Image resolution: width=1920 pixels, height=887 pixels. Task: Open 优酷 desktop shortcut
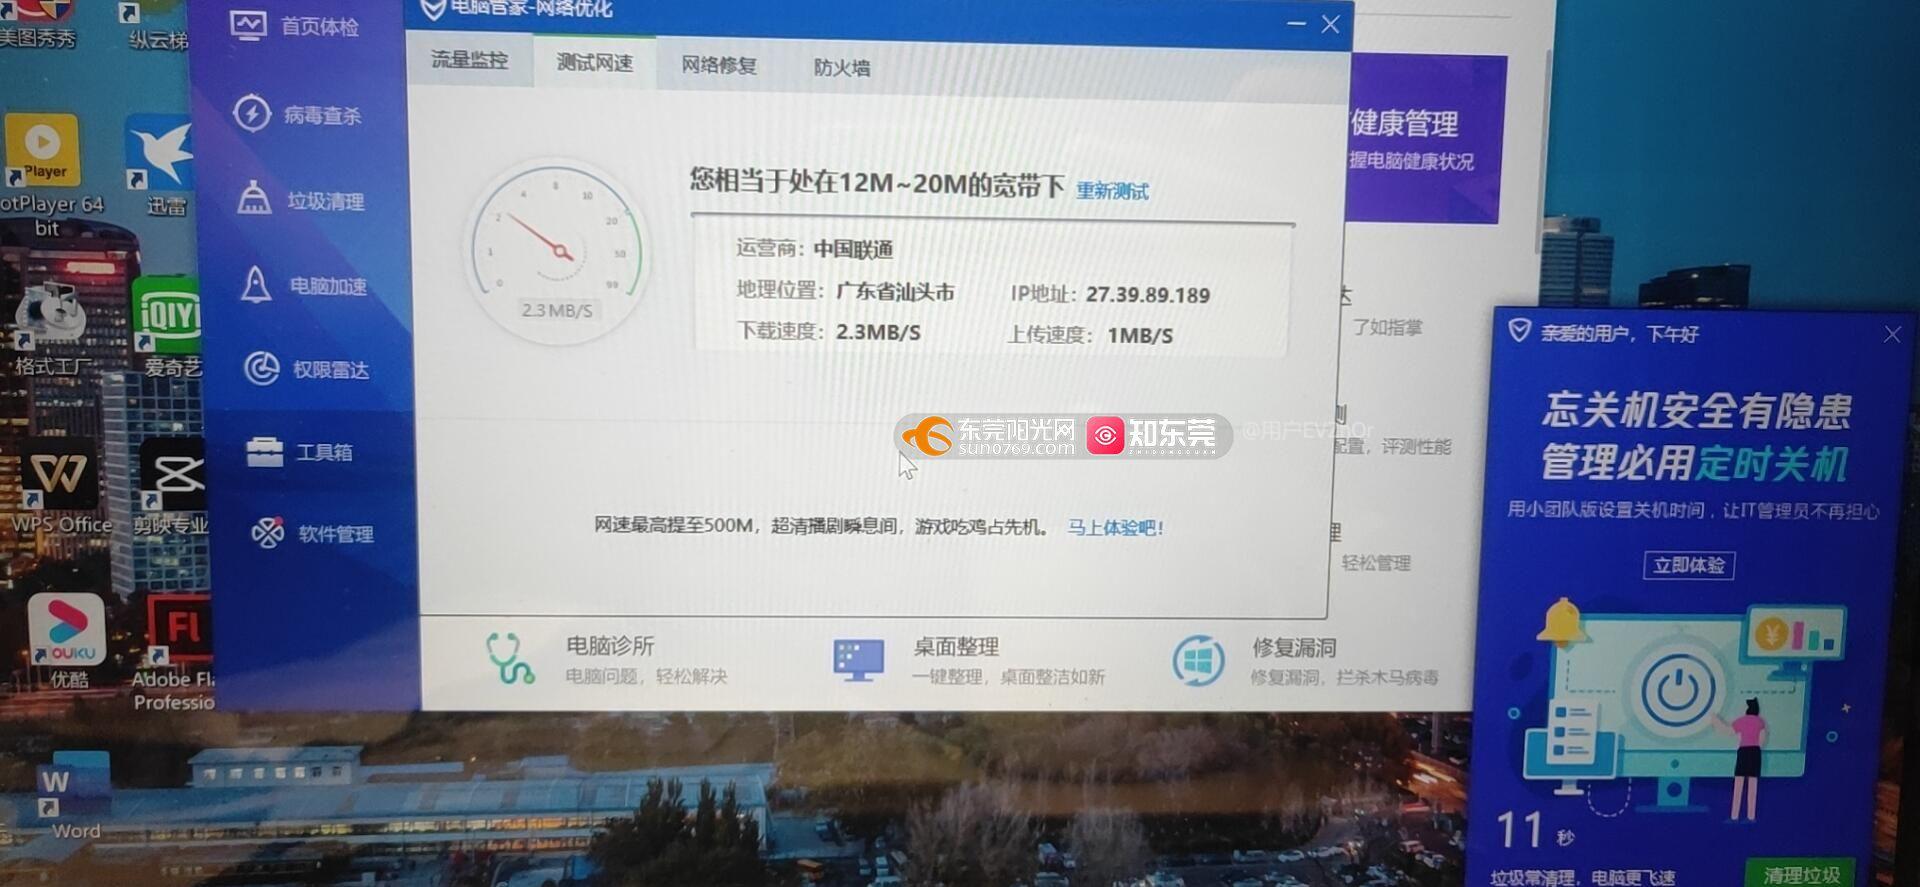(x=68, y=640)
